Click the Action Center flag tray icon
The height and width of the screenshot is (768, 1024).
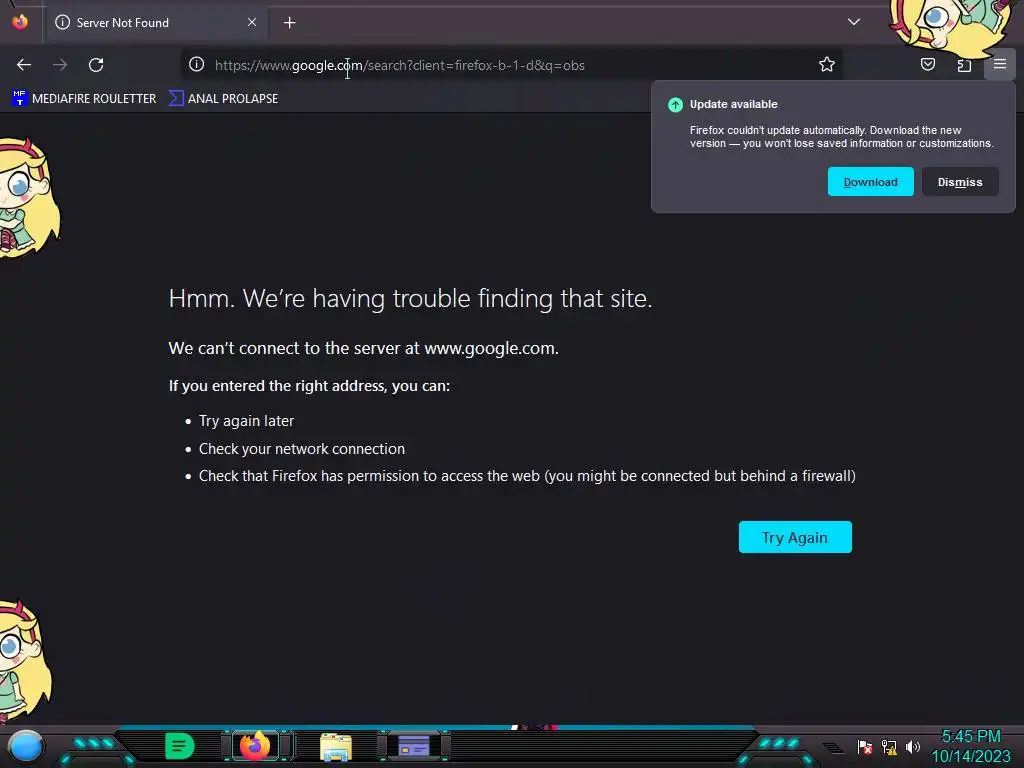[865, 747]
